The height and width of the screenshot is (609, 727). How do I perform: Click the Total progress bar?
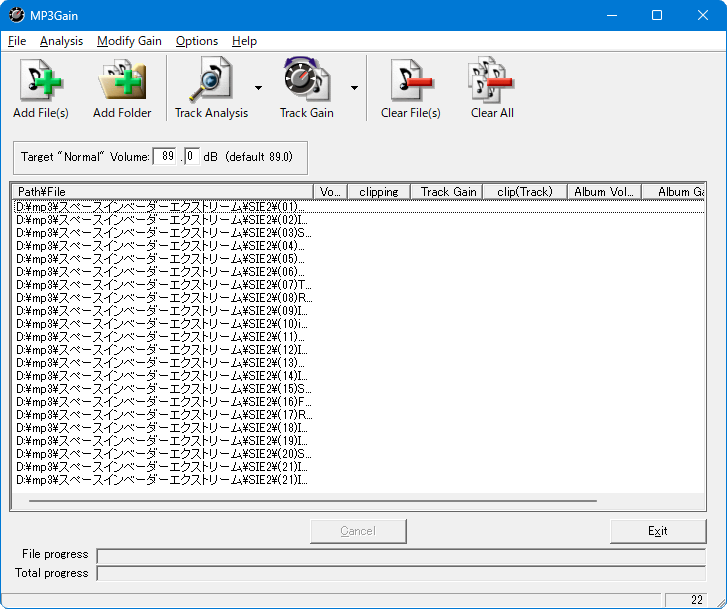click(x=401, y=573)
